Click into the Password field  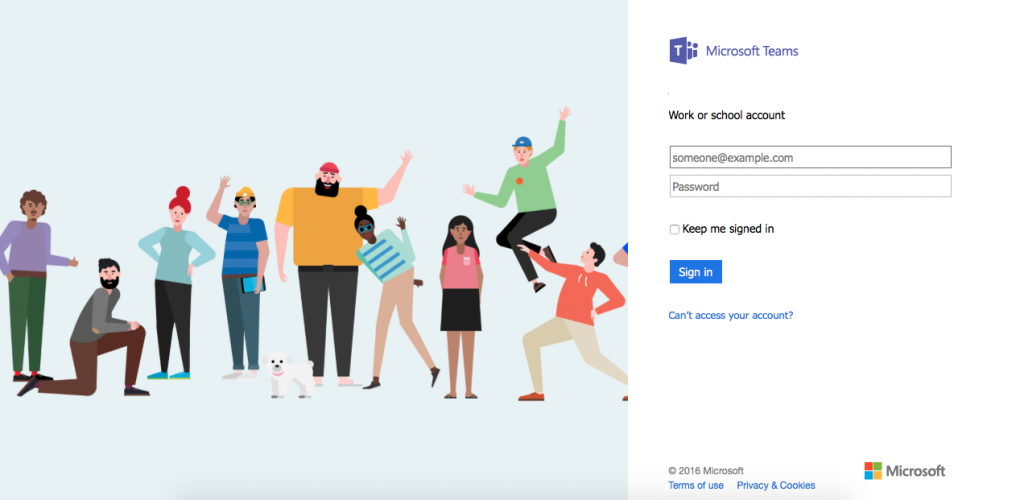[x=810, y=186]
